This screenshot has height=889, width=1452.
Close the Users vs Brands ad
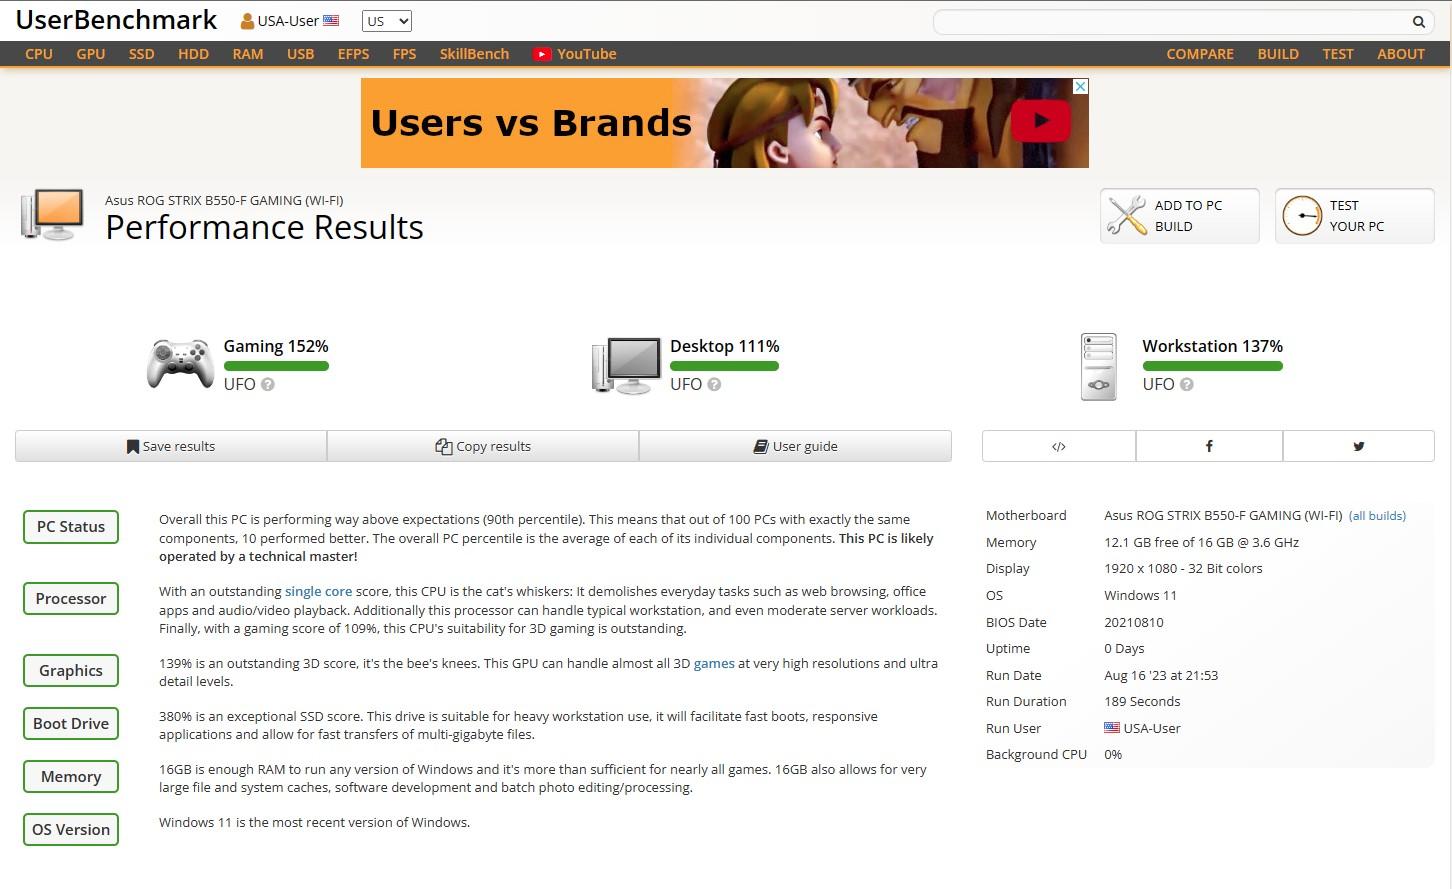(x=1080, y=87)
